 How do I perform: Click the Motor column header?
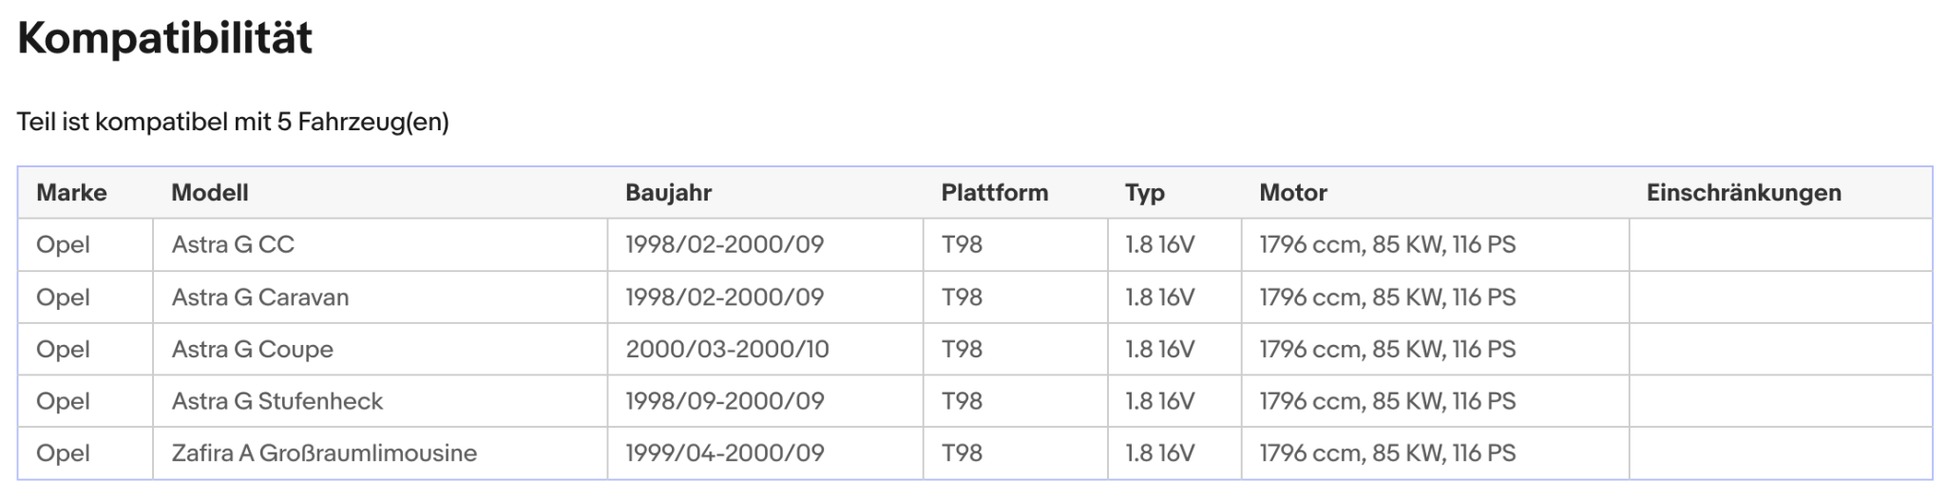[1292, 193]
